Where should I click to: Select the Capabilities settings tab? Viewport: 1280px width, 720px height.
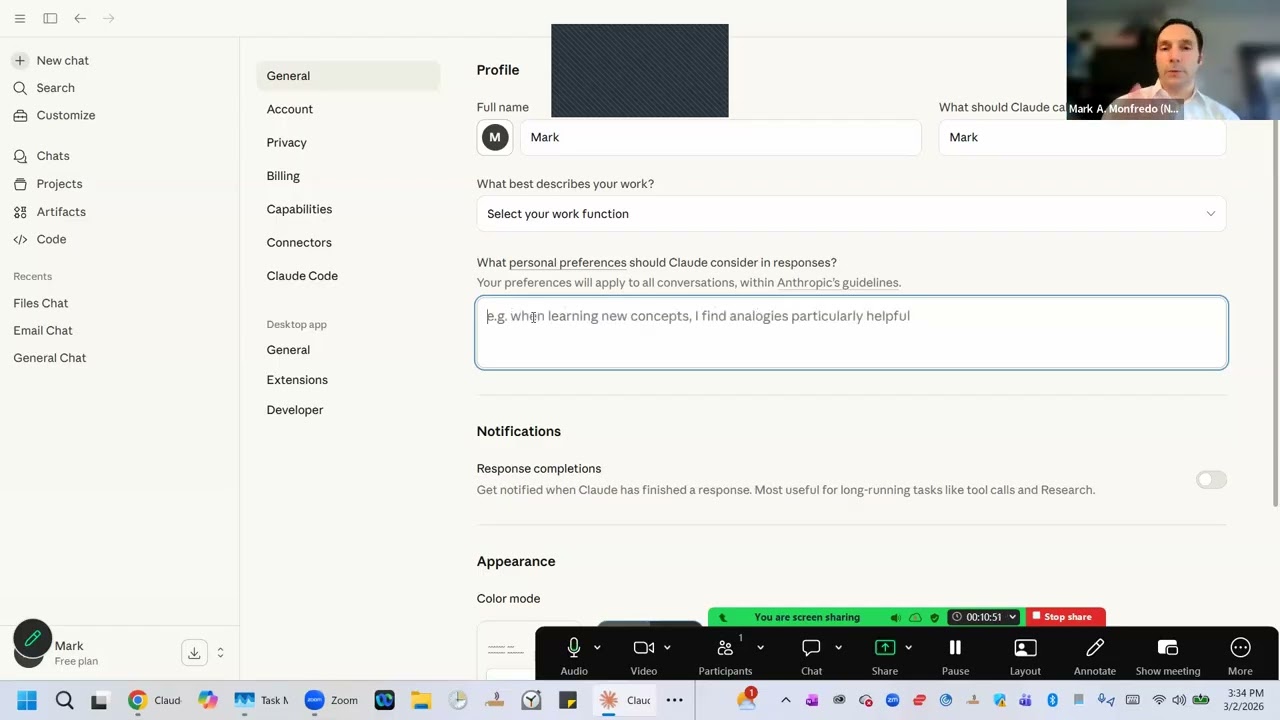point(299,209)
